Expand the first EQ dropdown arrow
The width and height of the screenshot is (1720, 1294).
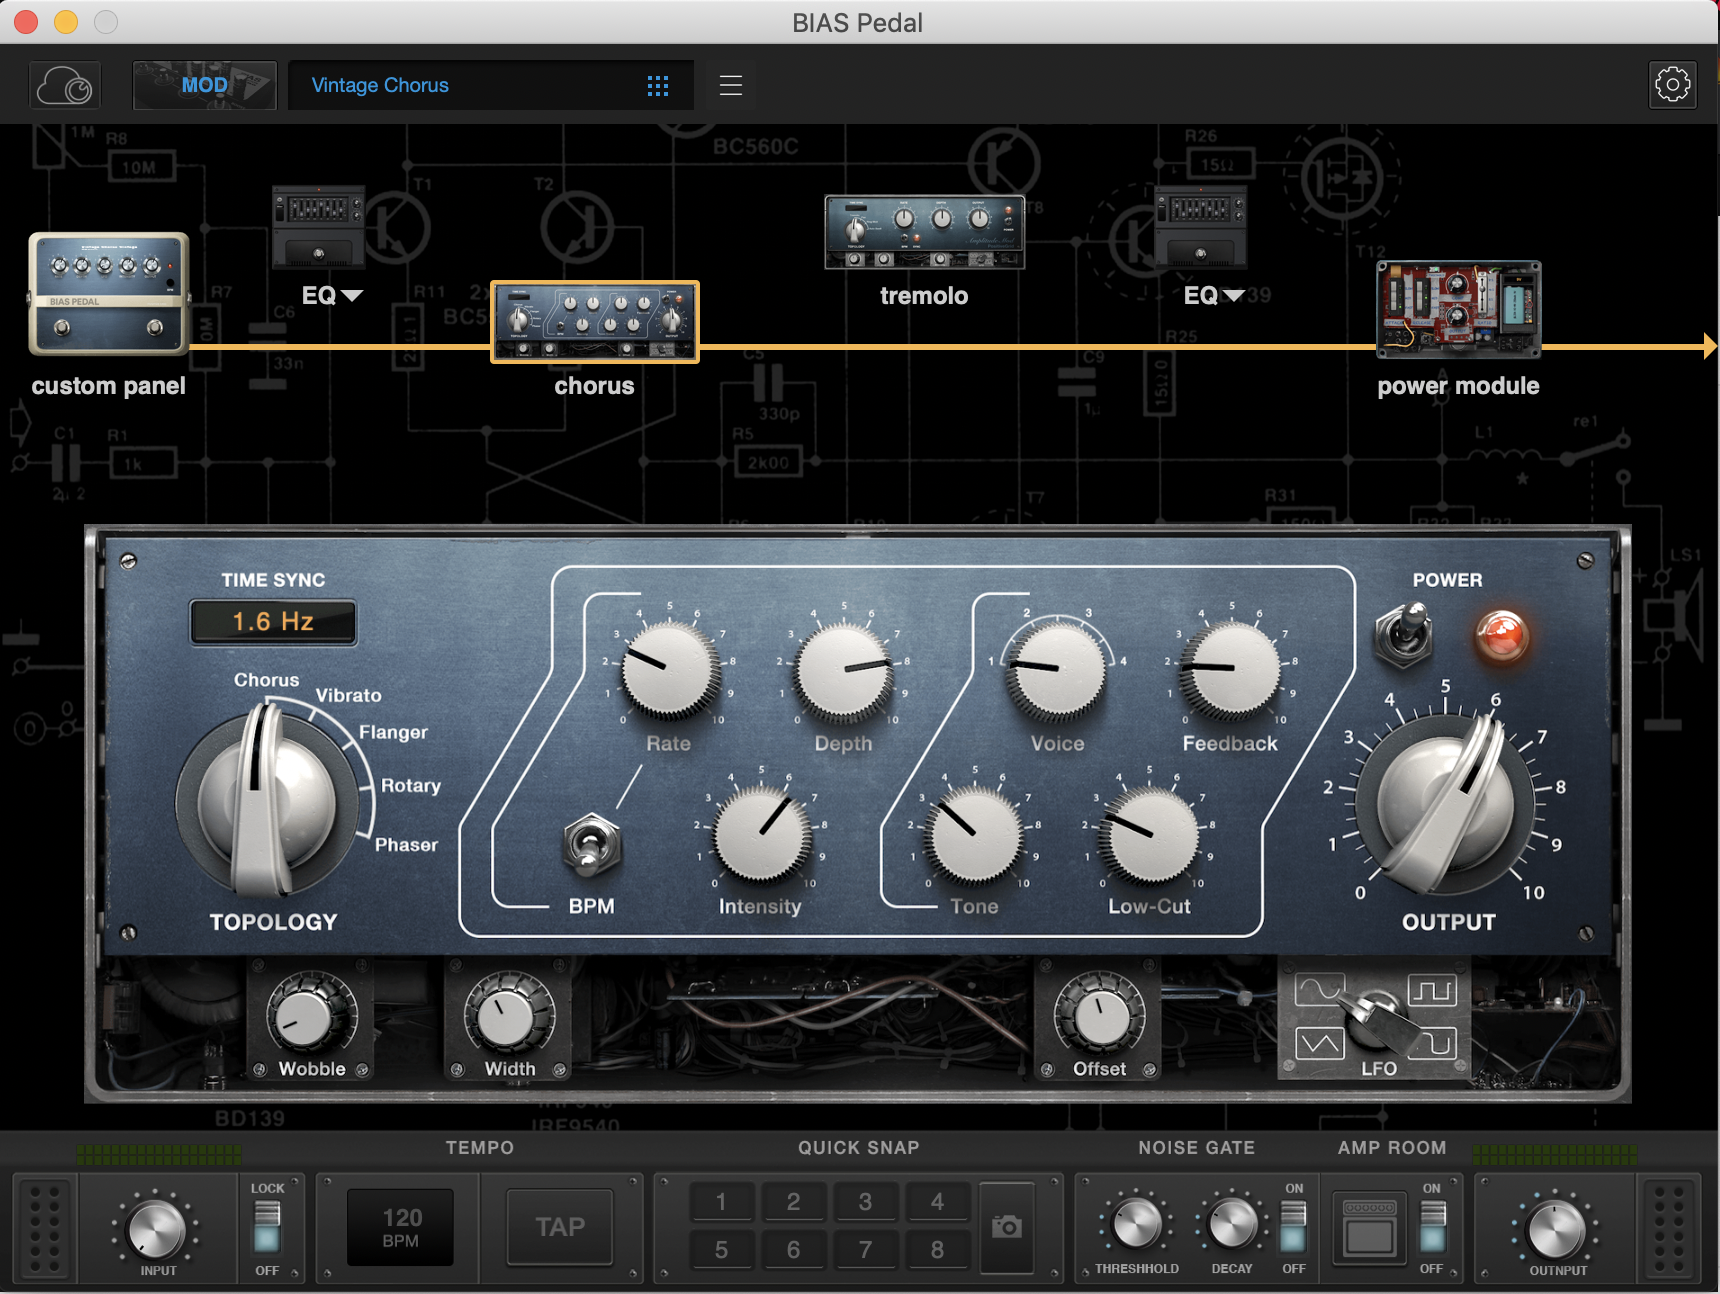(x=352, y=296)
